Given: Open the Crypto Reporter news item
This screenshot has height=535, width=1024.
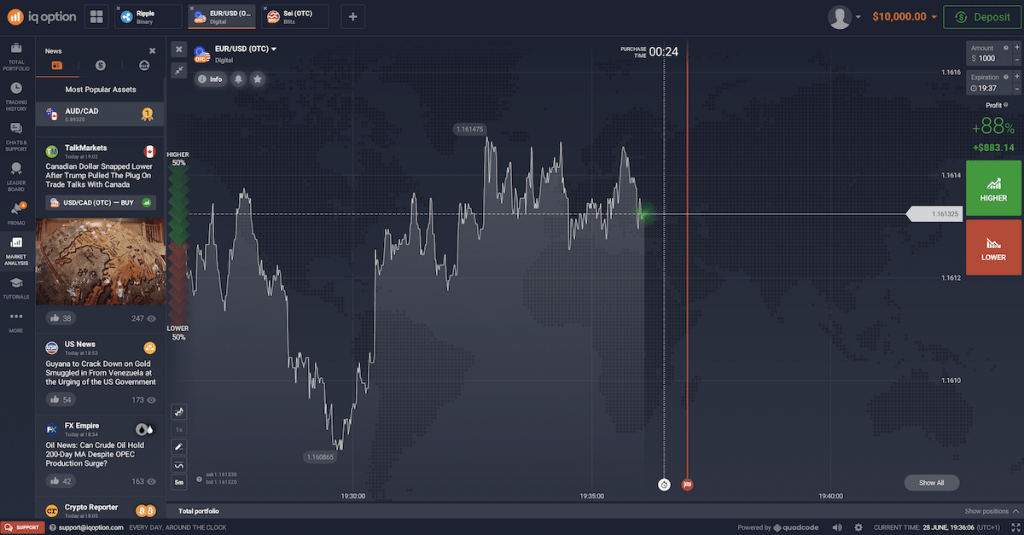Looking at the screenshot, I should [x=100, y=510].
